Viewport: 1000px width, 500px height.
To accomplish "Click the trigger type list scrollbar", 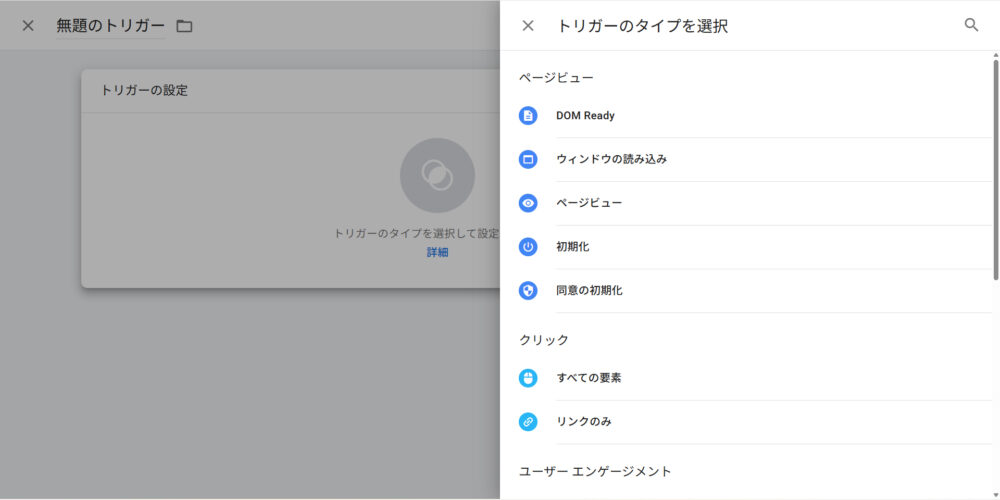I will click(x=995, y=170).
